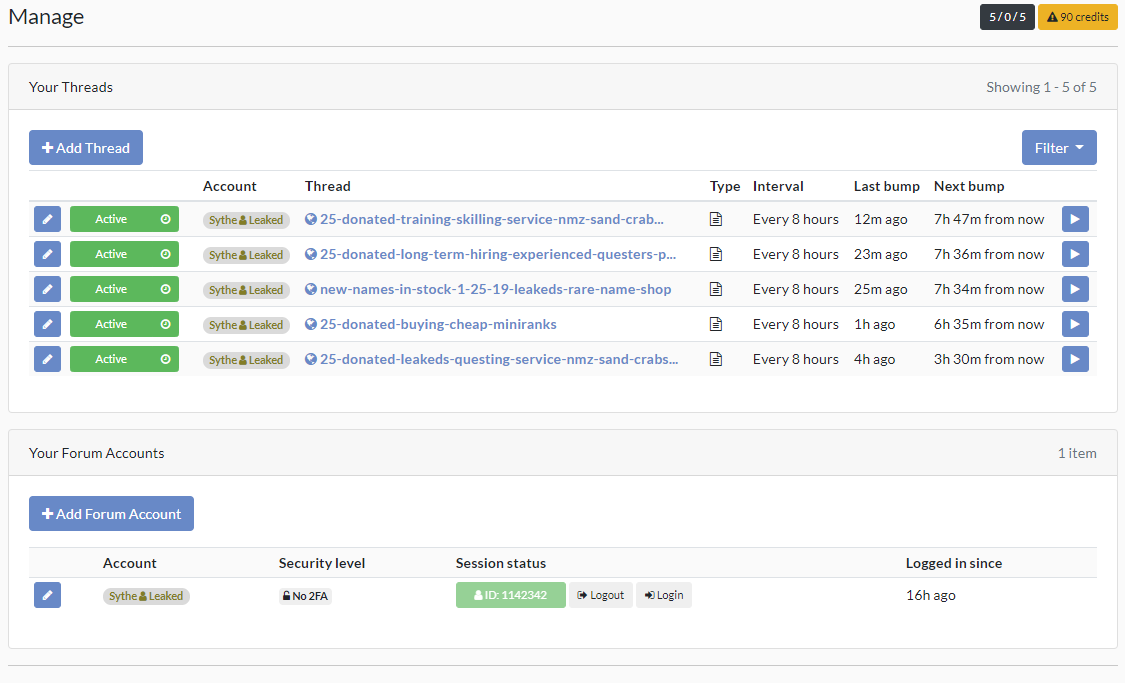Bump the training-skilling-service thread now with play button
The width and height of the screenshot is (1125, 683).
point(1075,219)
